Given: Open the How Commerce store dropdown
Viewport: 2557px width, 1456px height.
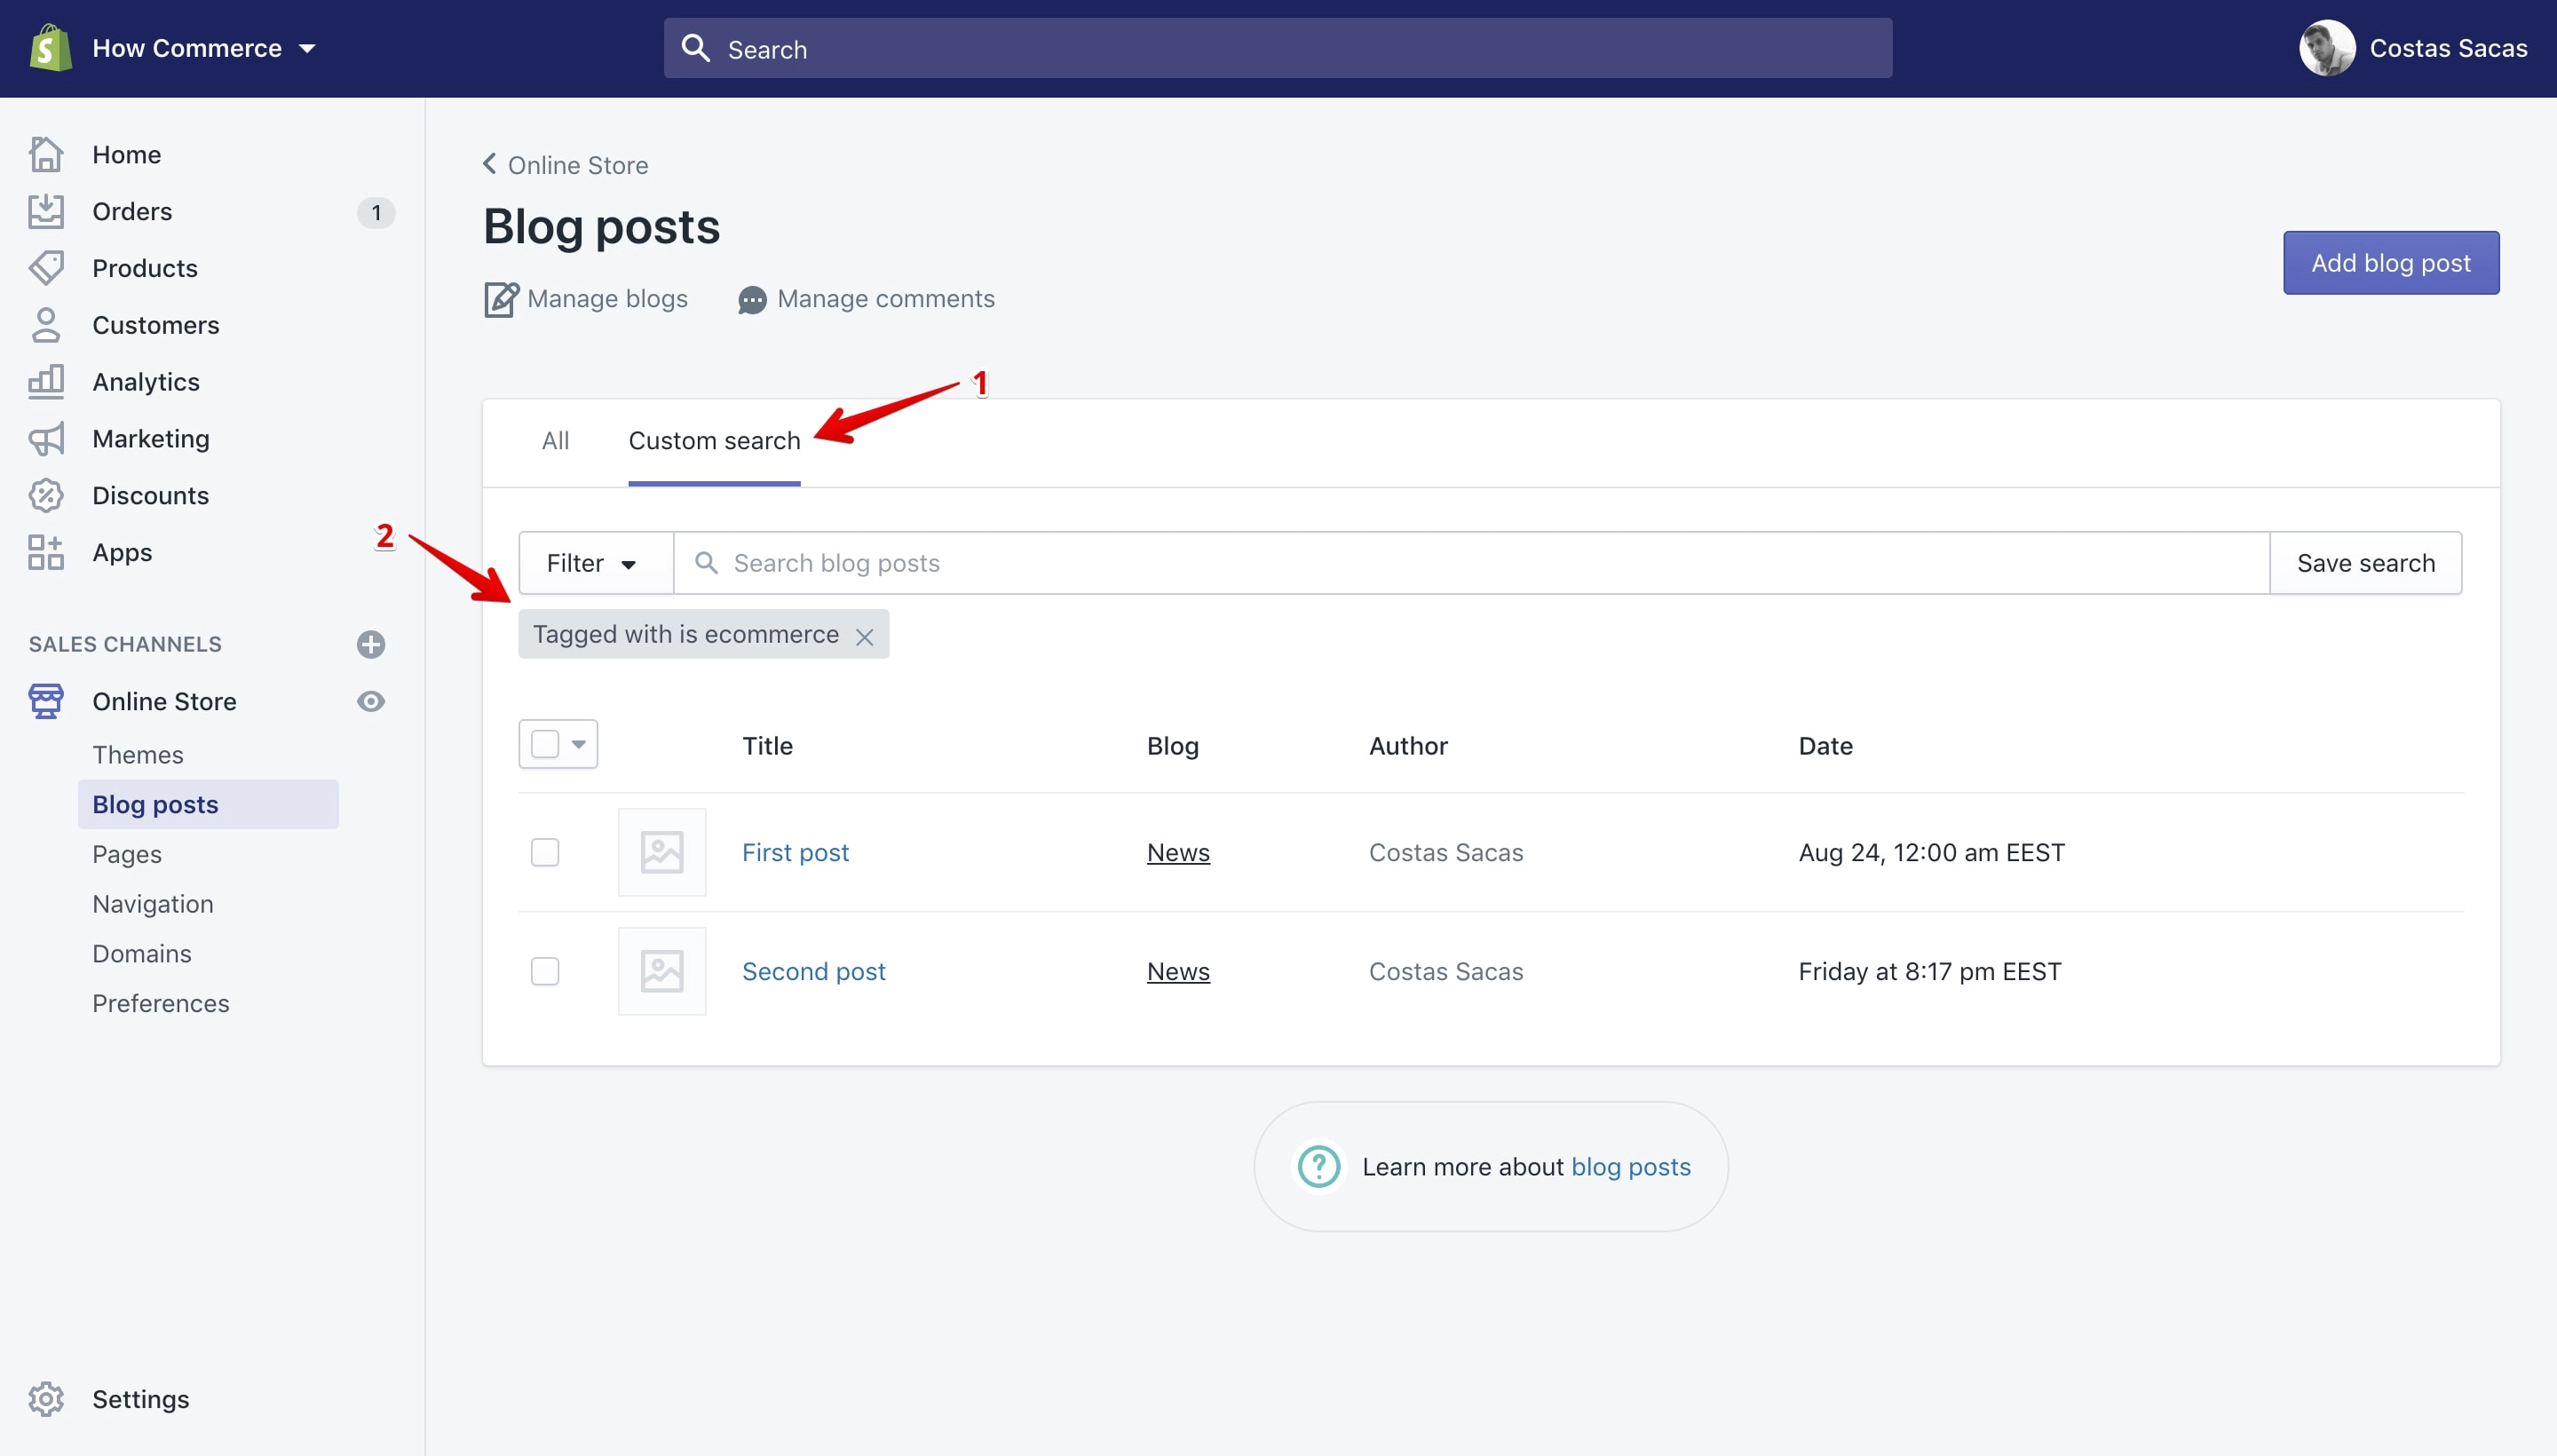Looking at the screenshot, I should (203, 48).
